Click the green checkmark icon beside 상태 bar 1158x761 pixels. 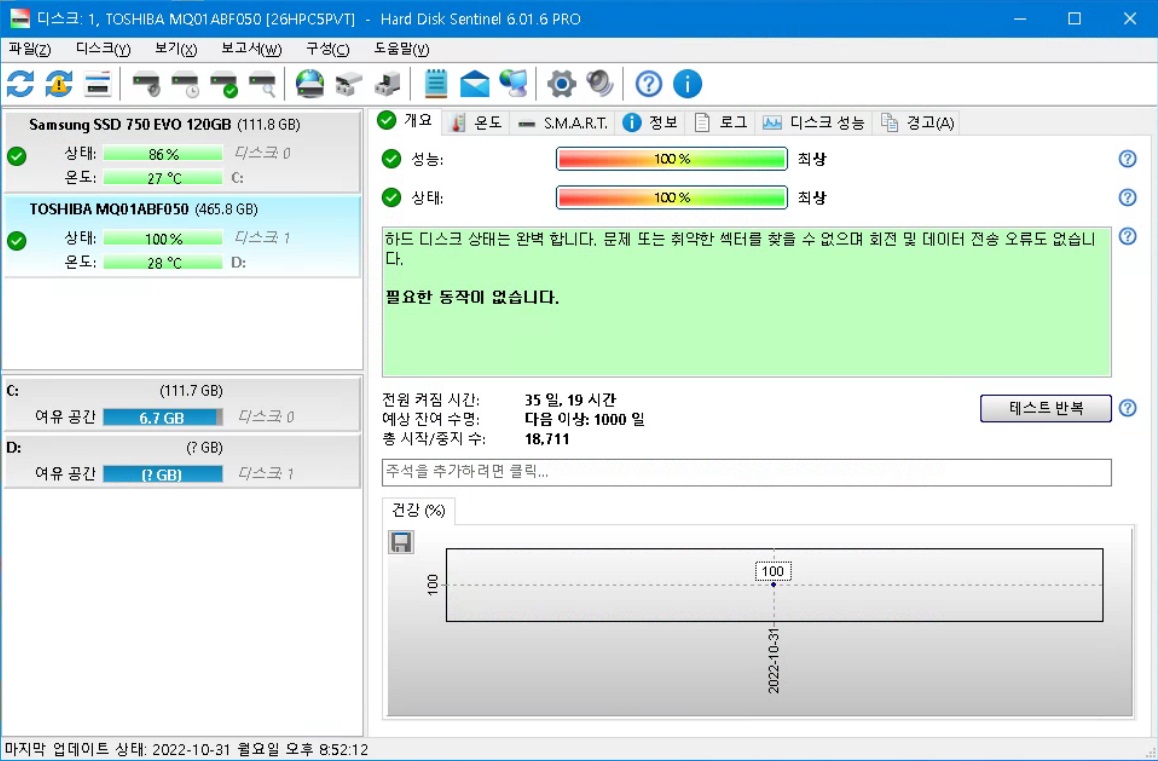coord(391,197)
